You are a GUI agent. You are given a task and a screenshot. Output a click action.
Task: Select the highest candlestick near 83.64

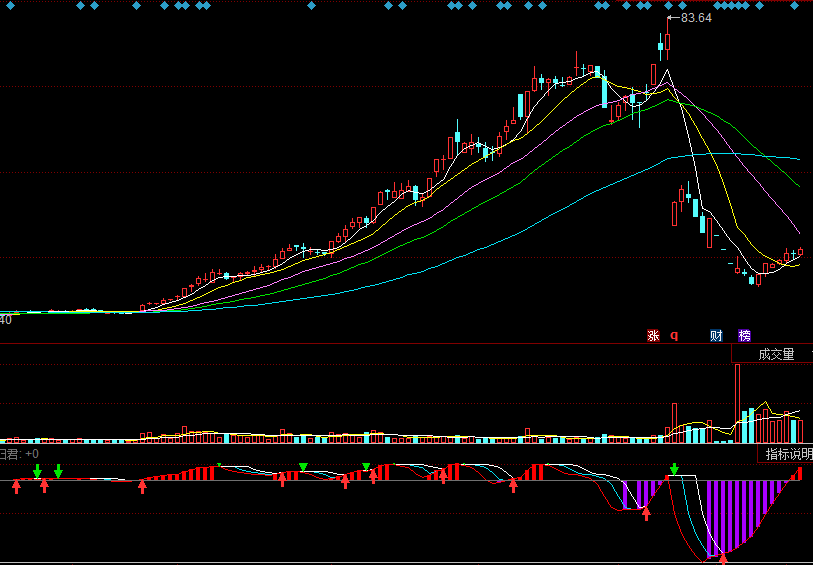click(x=667, y=40)
